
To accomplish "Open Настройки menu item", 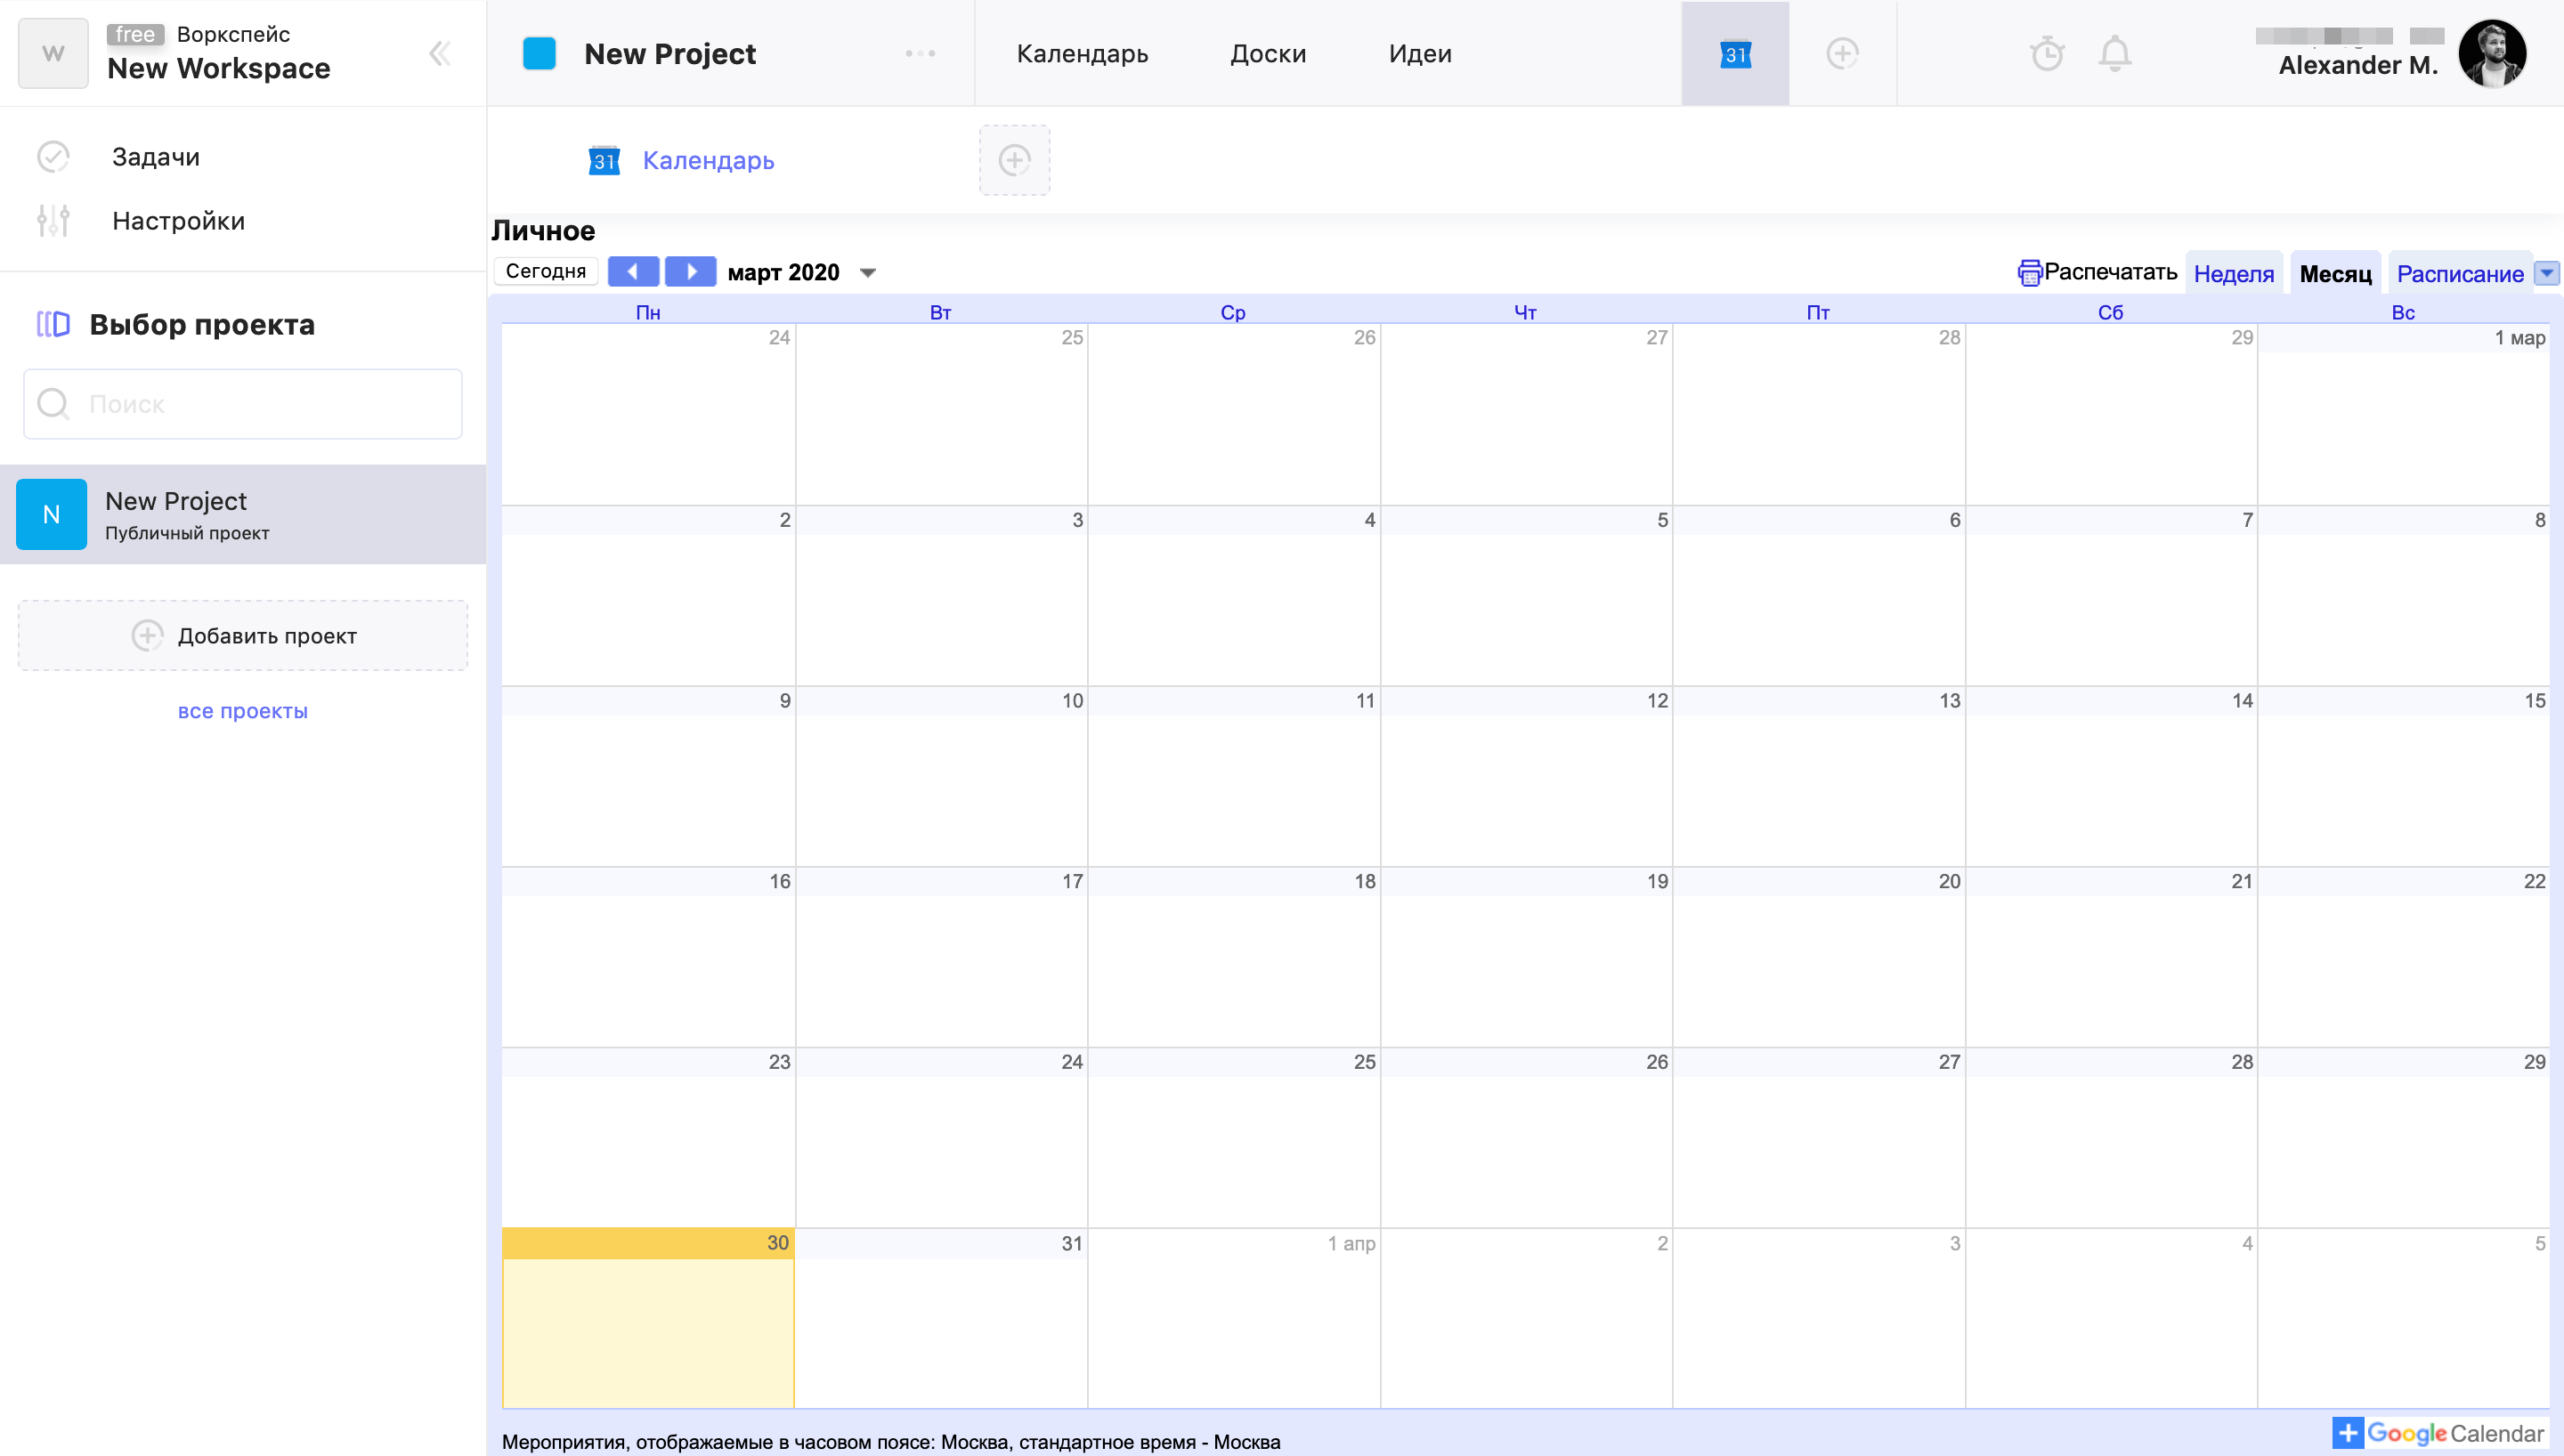I will pyautogui.click(x=178, y=221).
